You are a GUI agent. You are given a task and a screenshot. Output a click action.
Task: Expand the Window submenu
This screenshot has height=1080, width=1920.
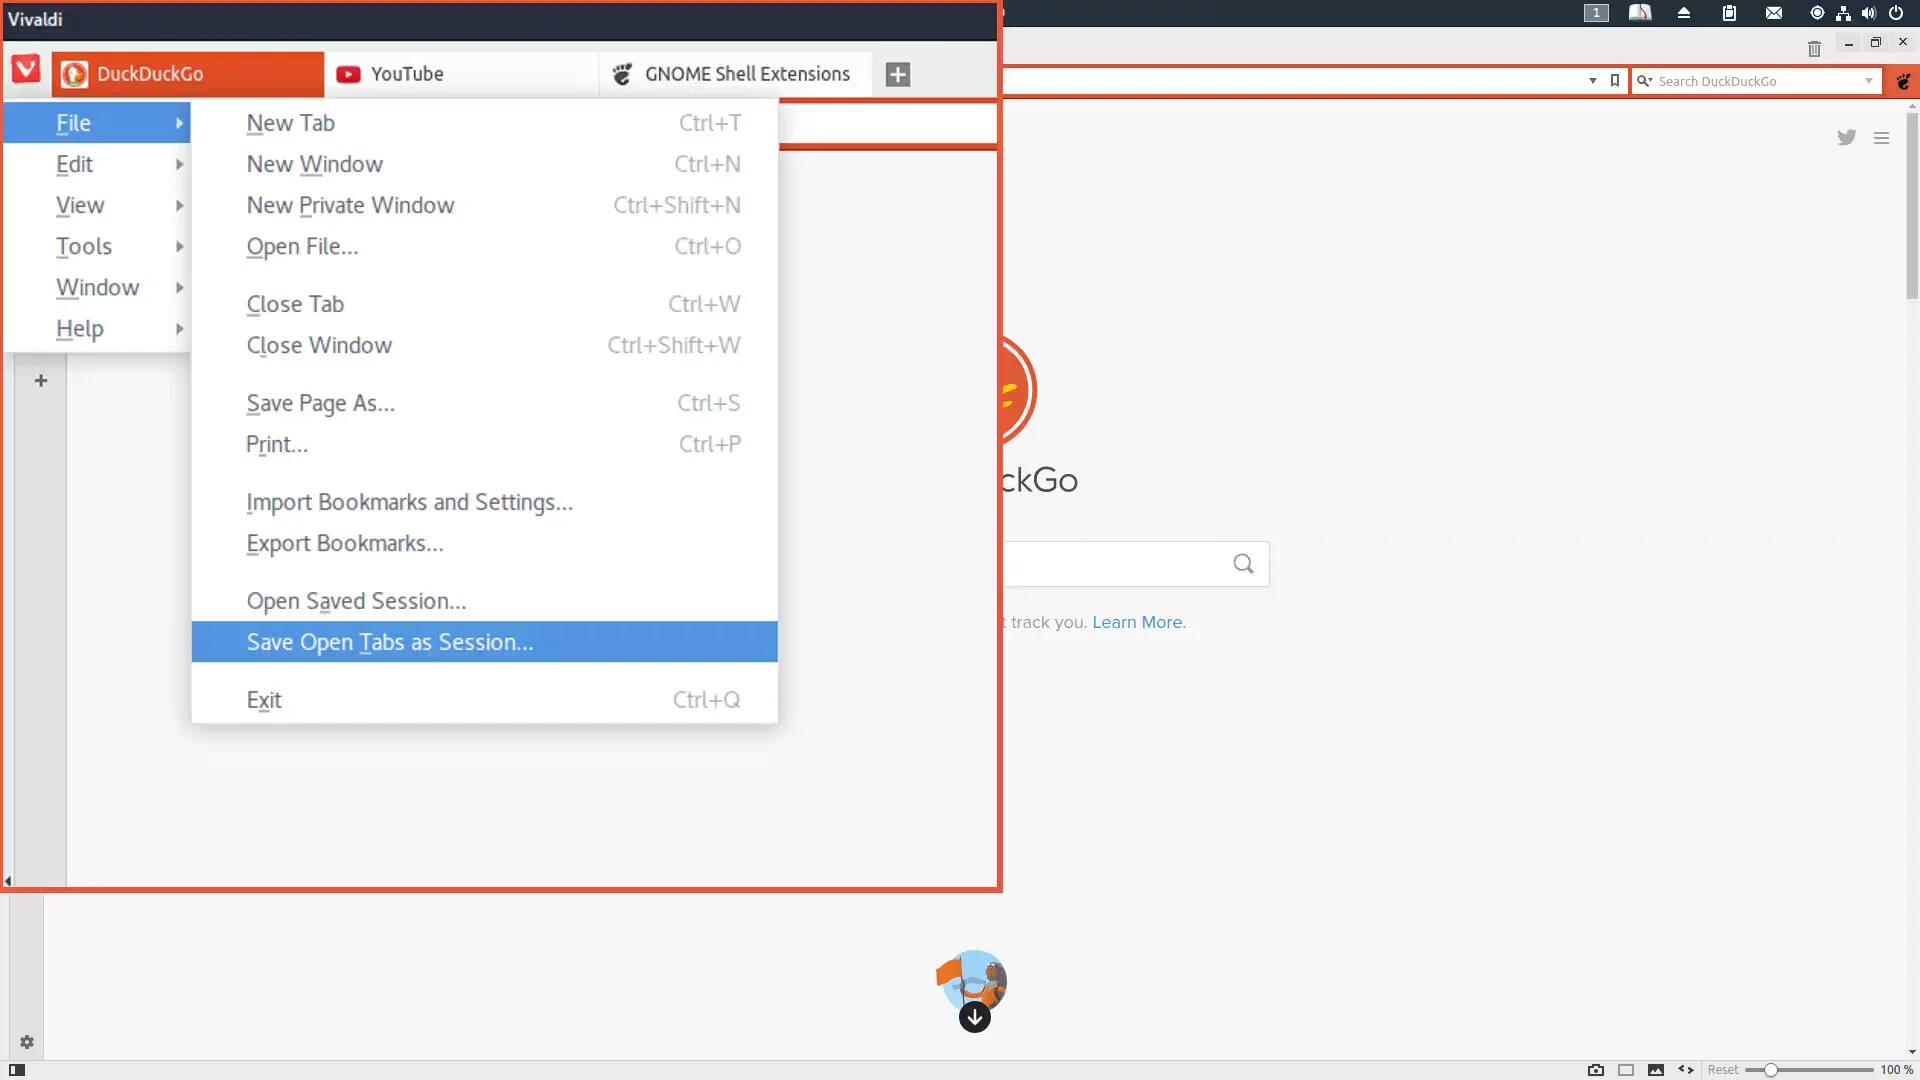(x=97, y=287)
